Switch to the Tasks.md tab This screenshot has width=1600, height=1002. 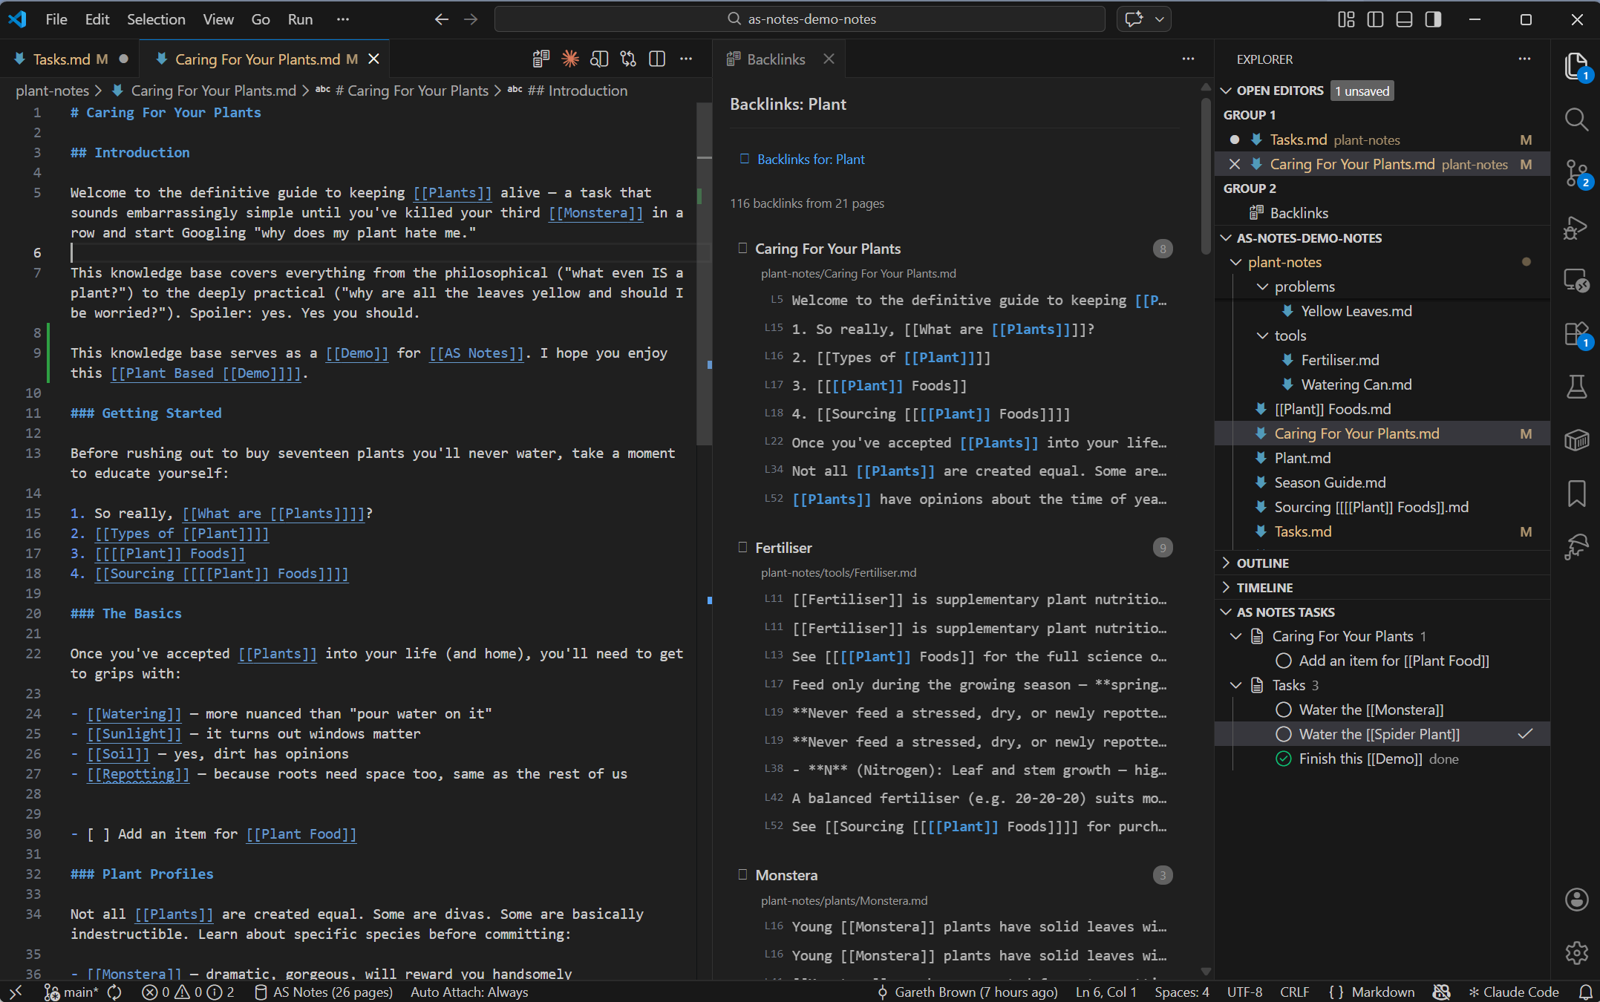[62, 59]
